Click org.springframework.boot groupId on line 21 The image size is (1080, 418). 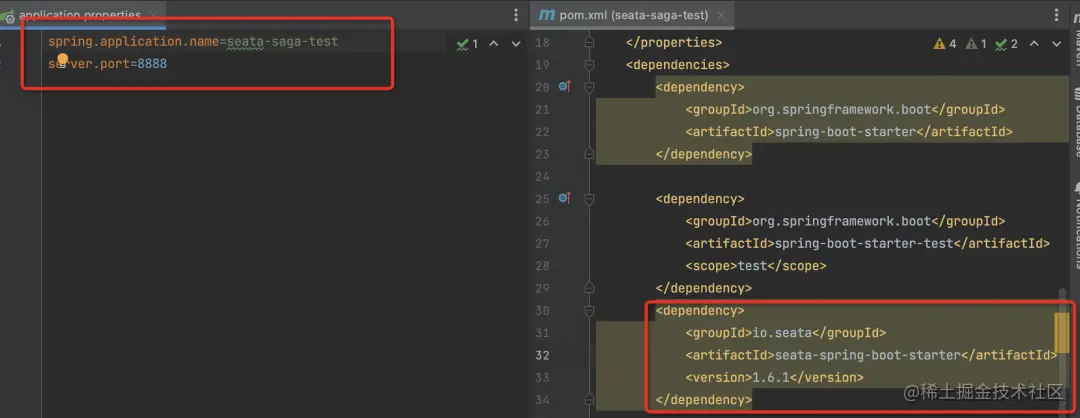pos(841,109)
